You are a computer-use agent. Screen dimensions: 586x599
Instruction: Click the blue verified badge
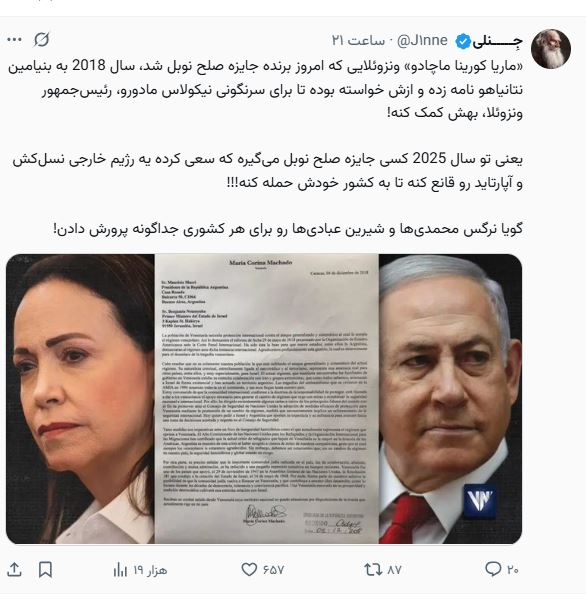pyautogui.click(x=463, y=42)
